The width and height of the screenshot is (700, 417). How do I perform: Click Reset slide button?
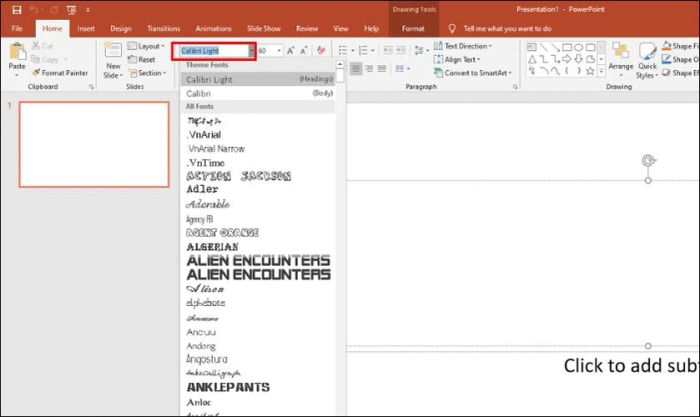point(142,59)
